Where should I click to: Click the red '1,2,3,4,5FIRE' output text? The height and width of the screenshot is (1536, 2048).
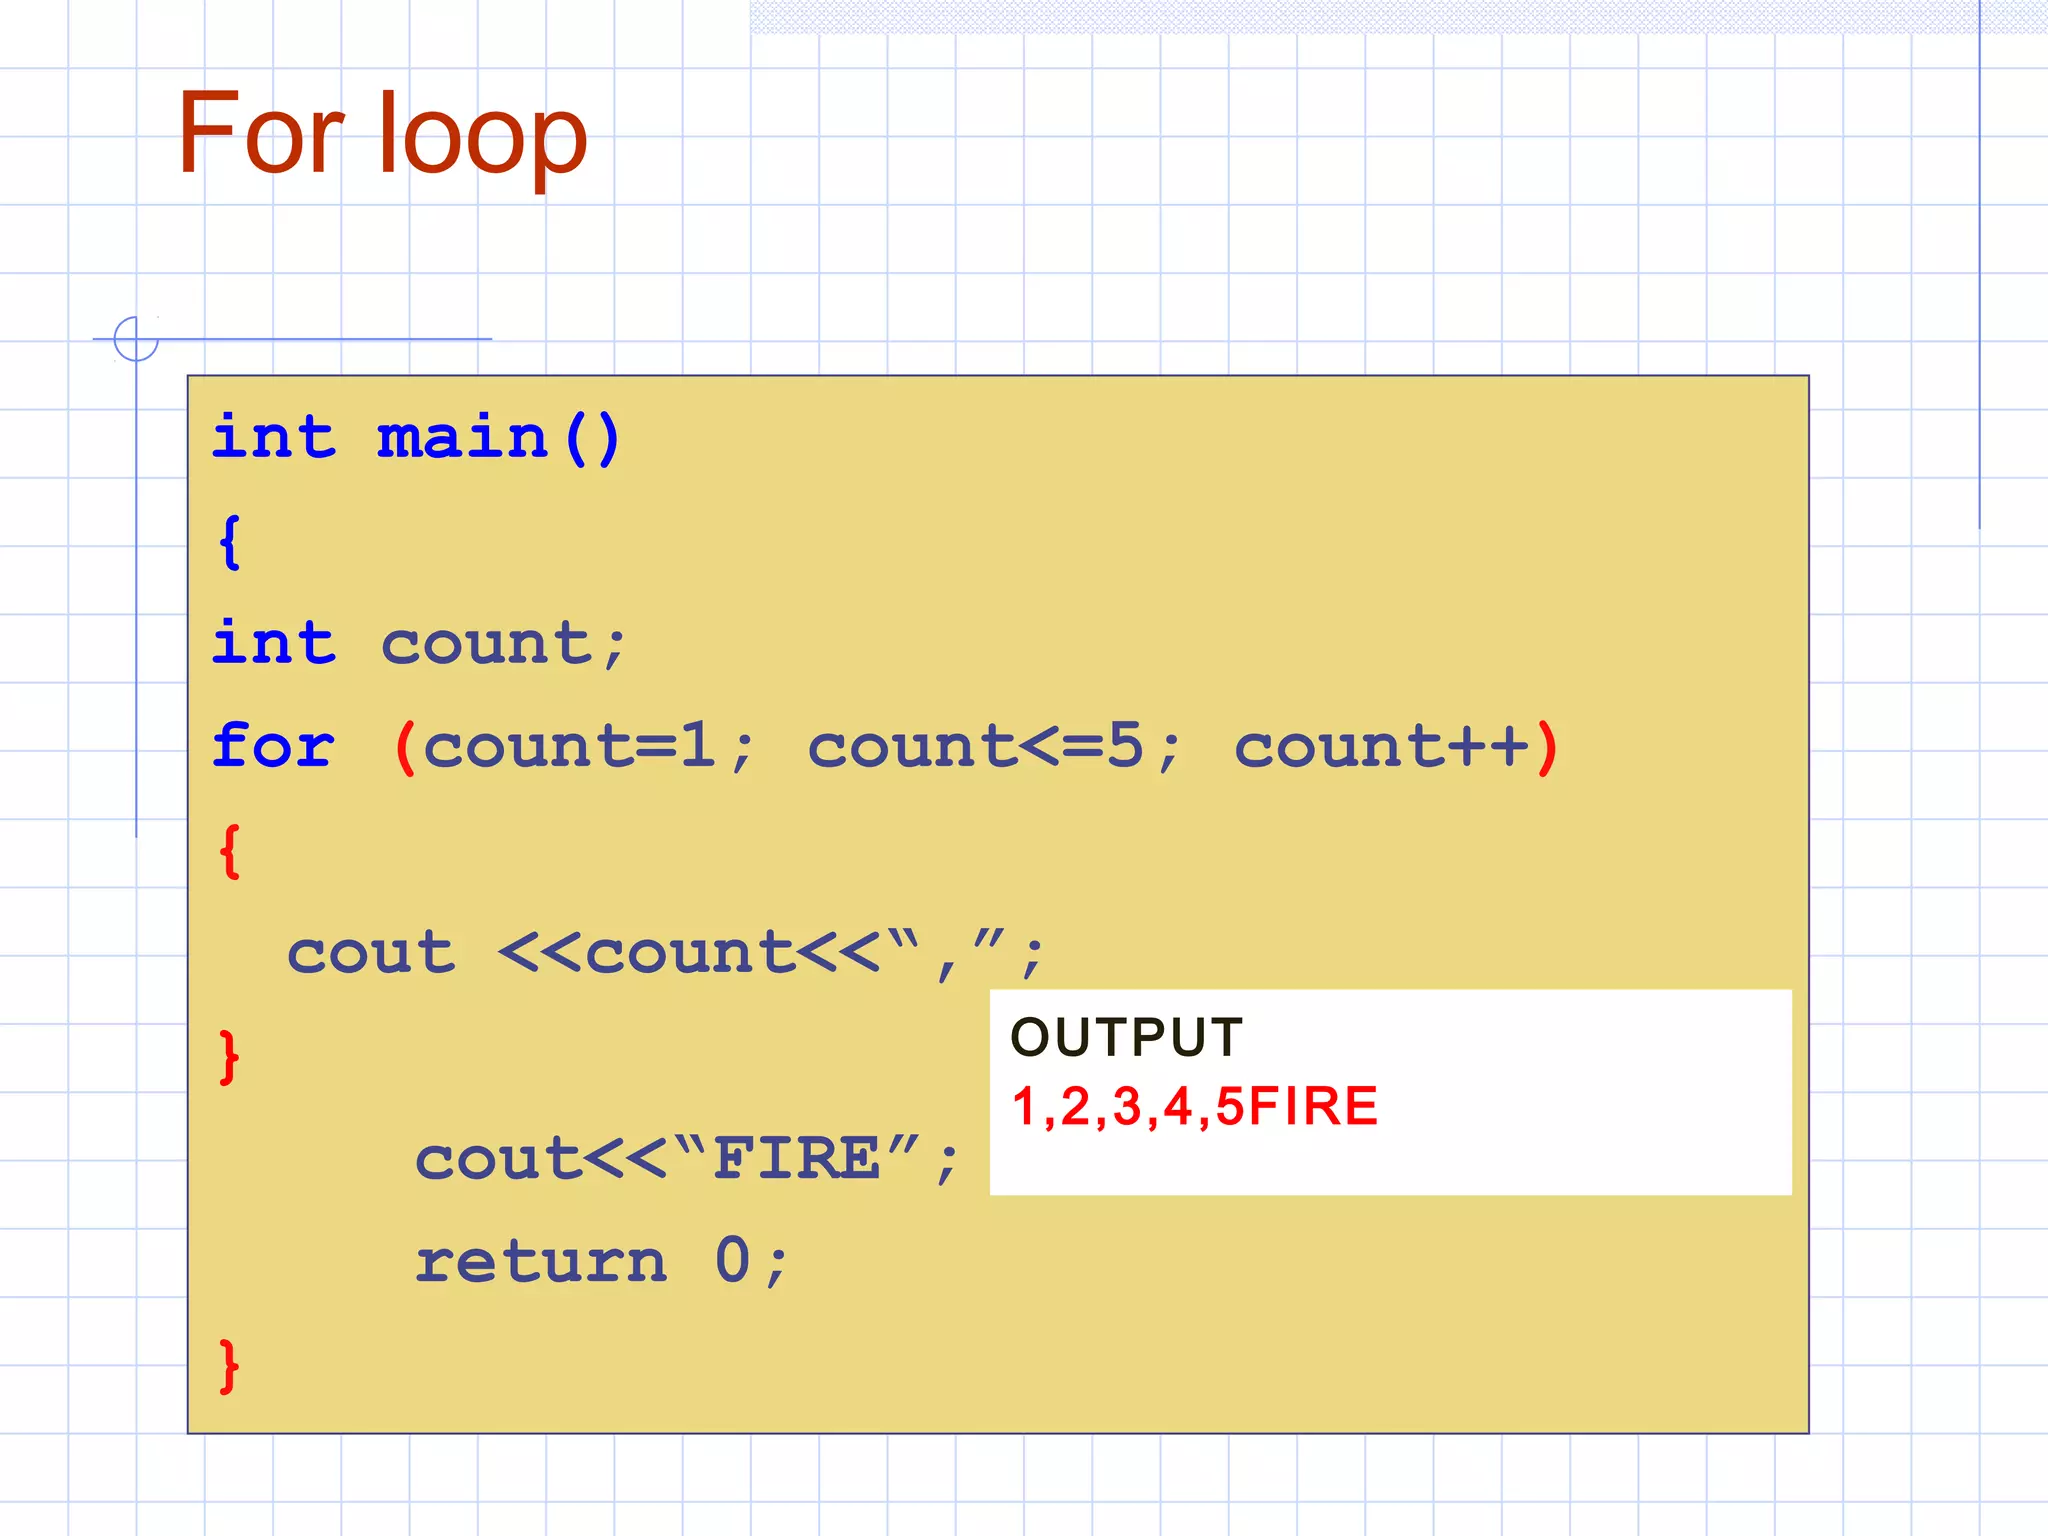pyautogui.click(x=1195, y=1107)
